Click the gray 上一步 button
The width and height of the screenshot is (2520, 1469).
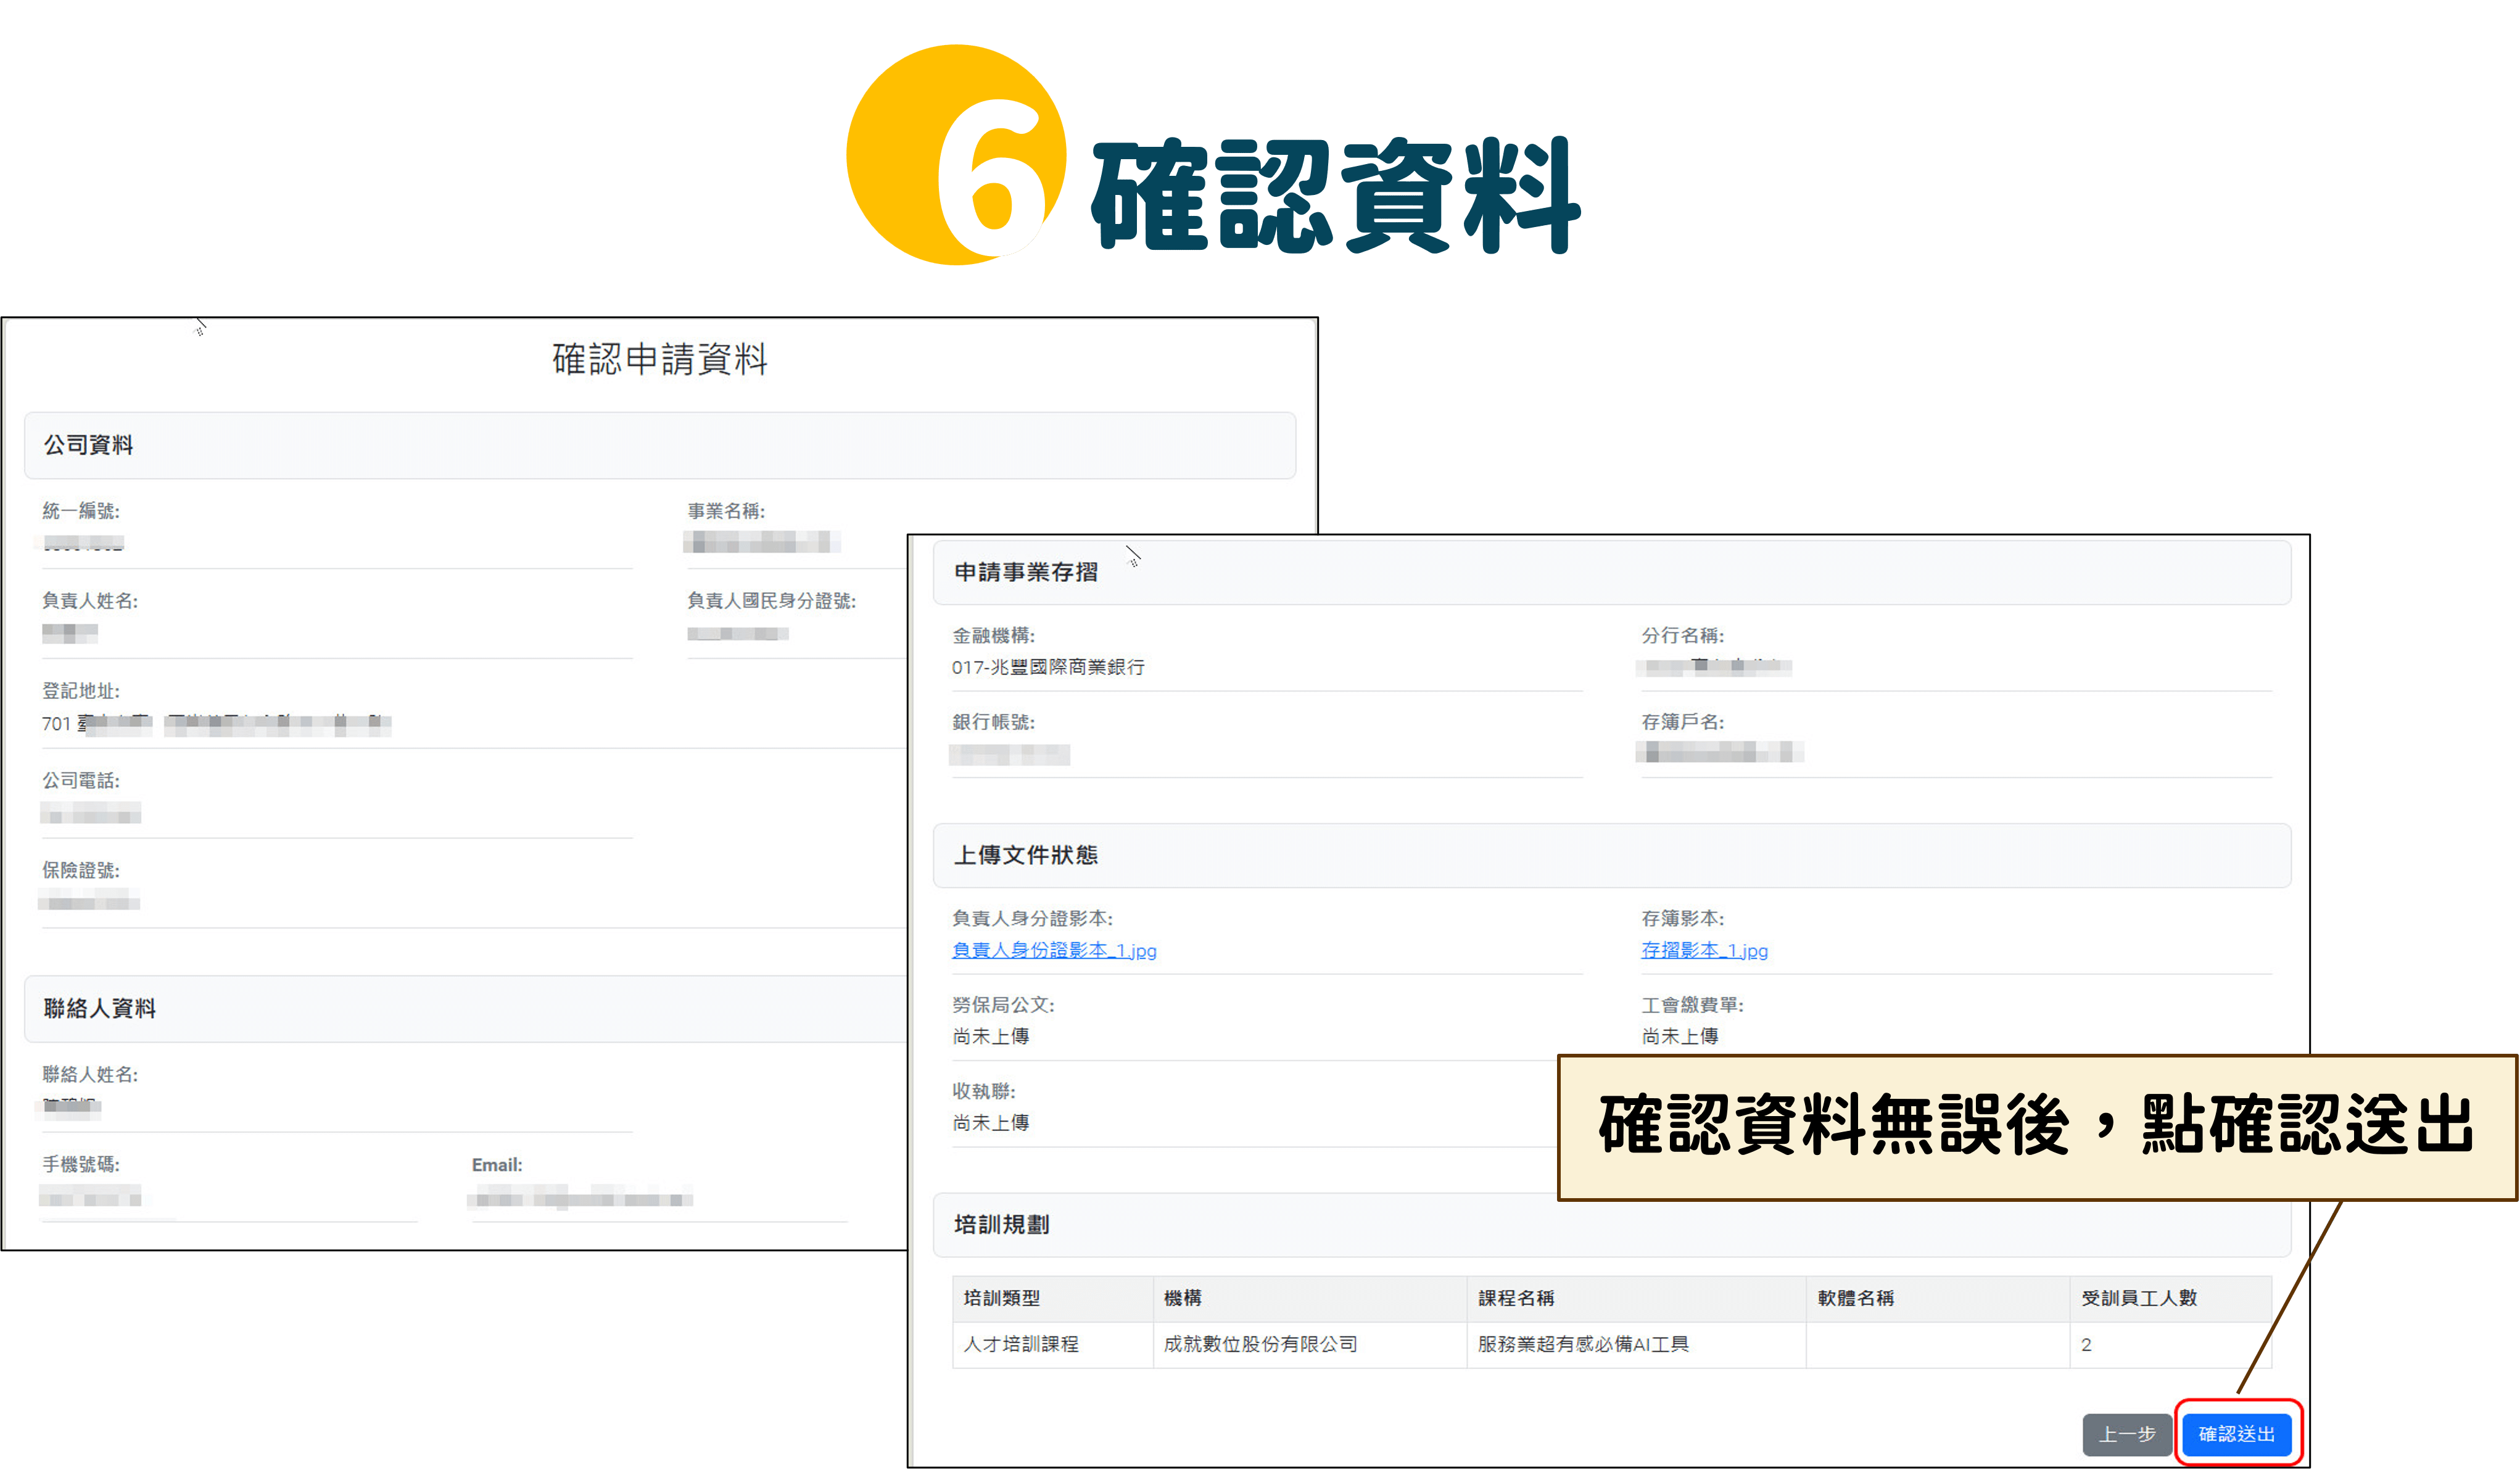point(2126,1433)
